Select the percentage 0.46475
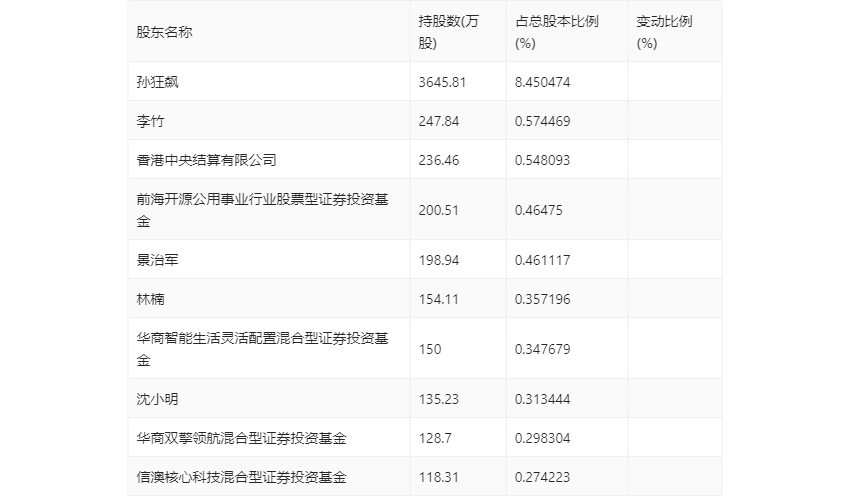850x496 pixels. (539, 210)
